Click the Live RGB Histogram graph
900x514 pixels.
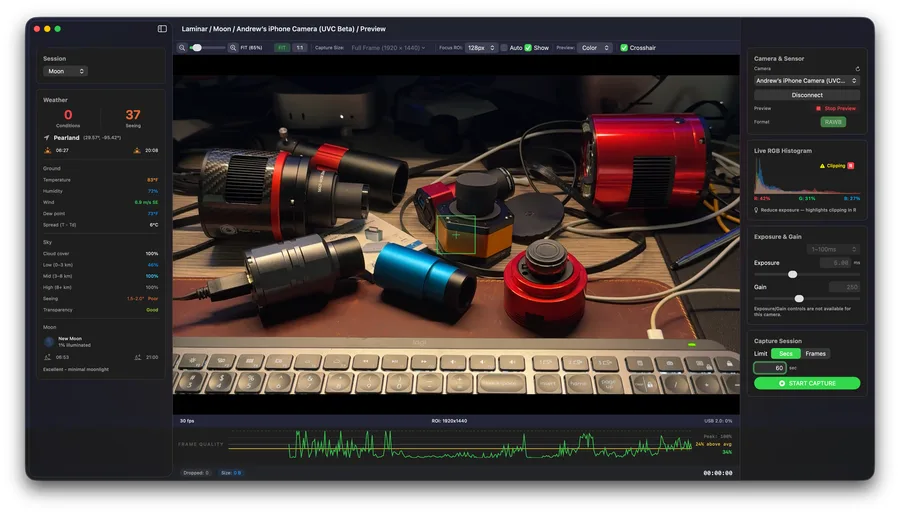tap(806, 176)
